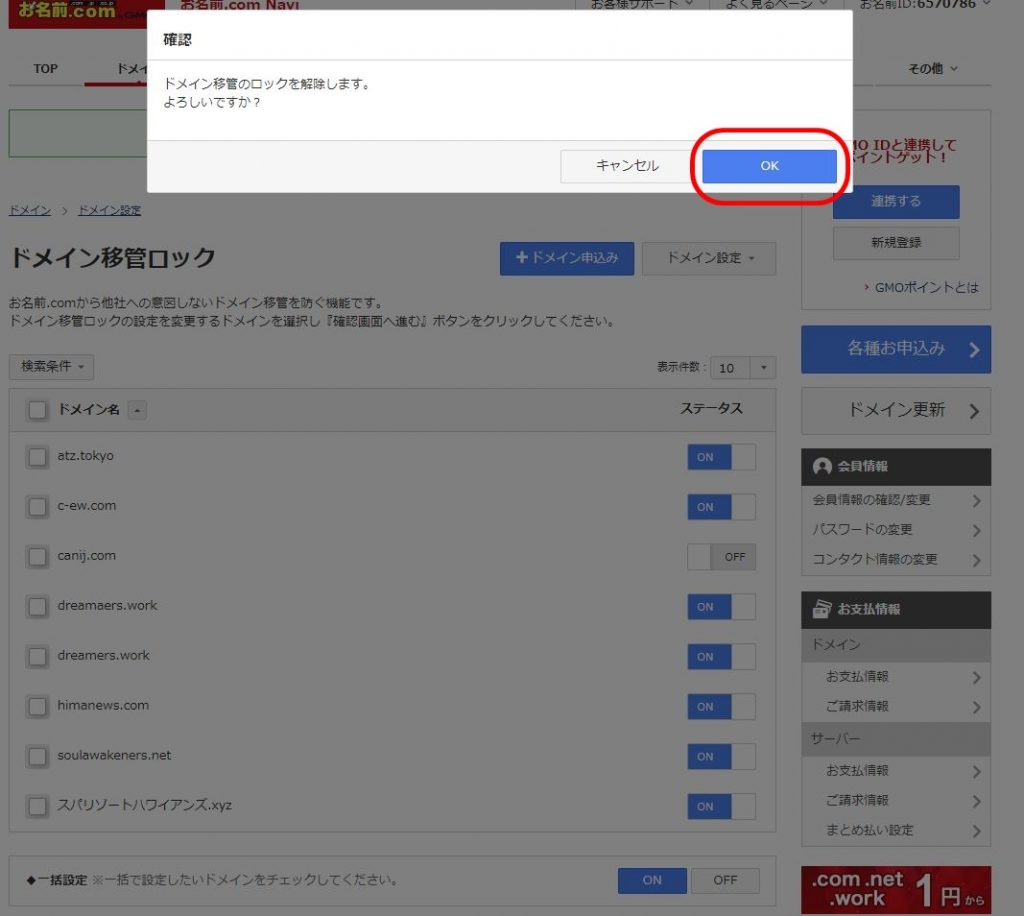Toggle the canij.com OFF status switch
Image resolution: width=1024 pixels, height=916 pixels.
click(x=721, y=557)
